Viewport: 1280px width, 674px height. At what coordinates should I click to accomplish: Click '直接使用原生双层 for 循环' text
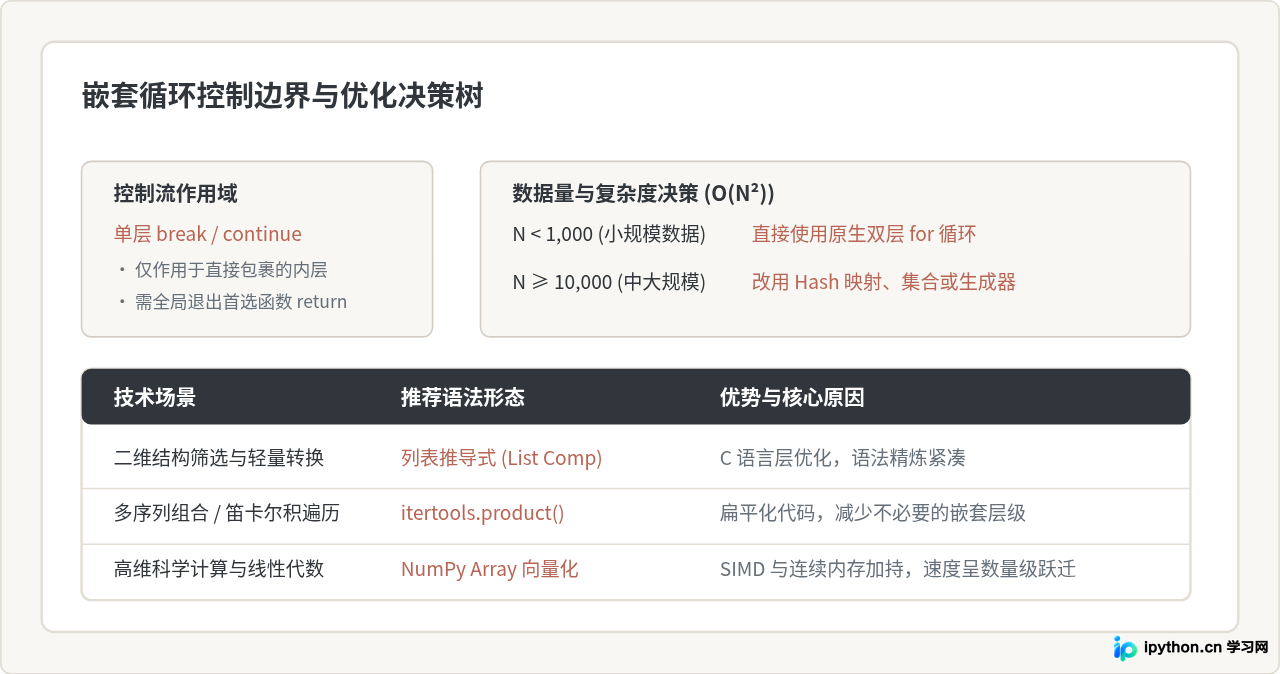864,234
